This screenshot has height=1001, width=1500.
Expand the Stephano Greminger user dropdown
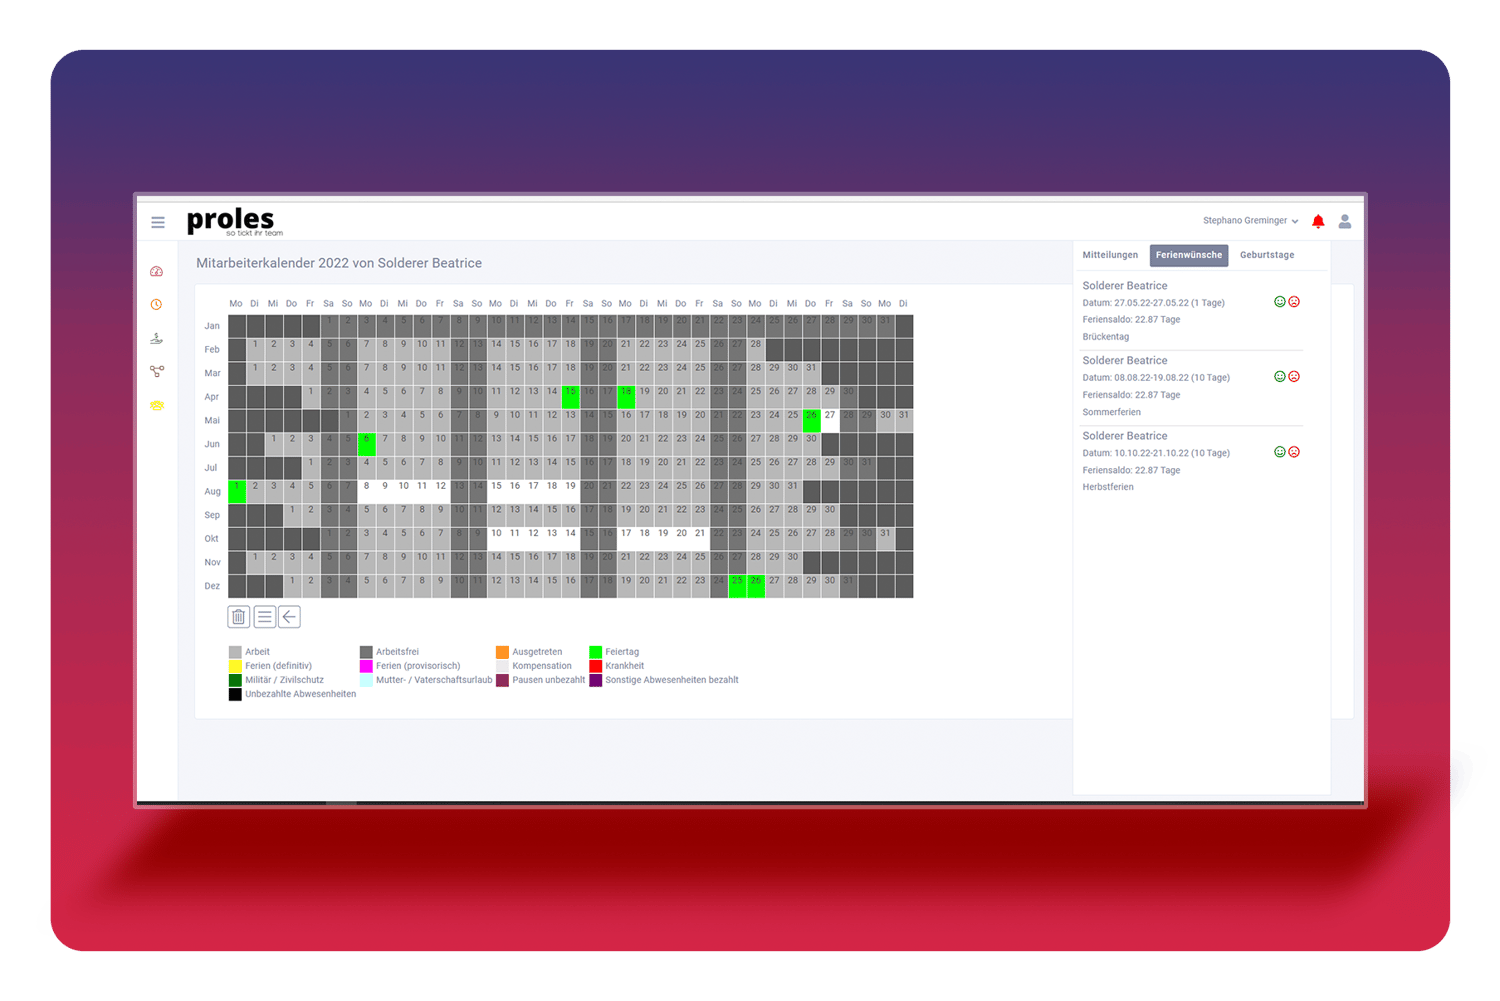1250,221
